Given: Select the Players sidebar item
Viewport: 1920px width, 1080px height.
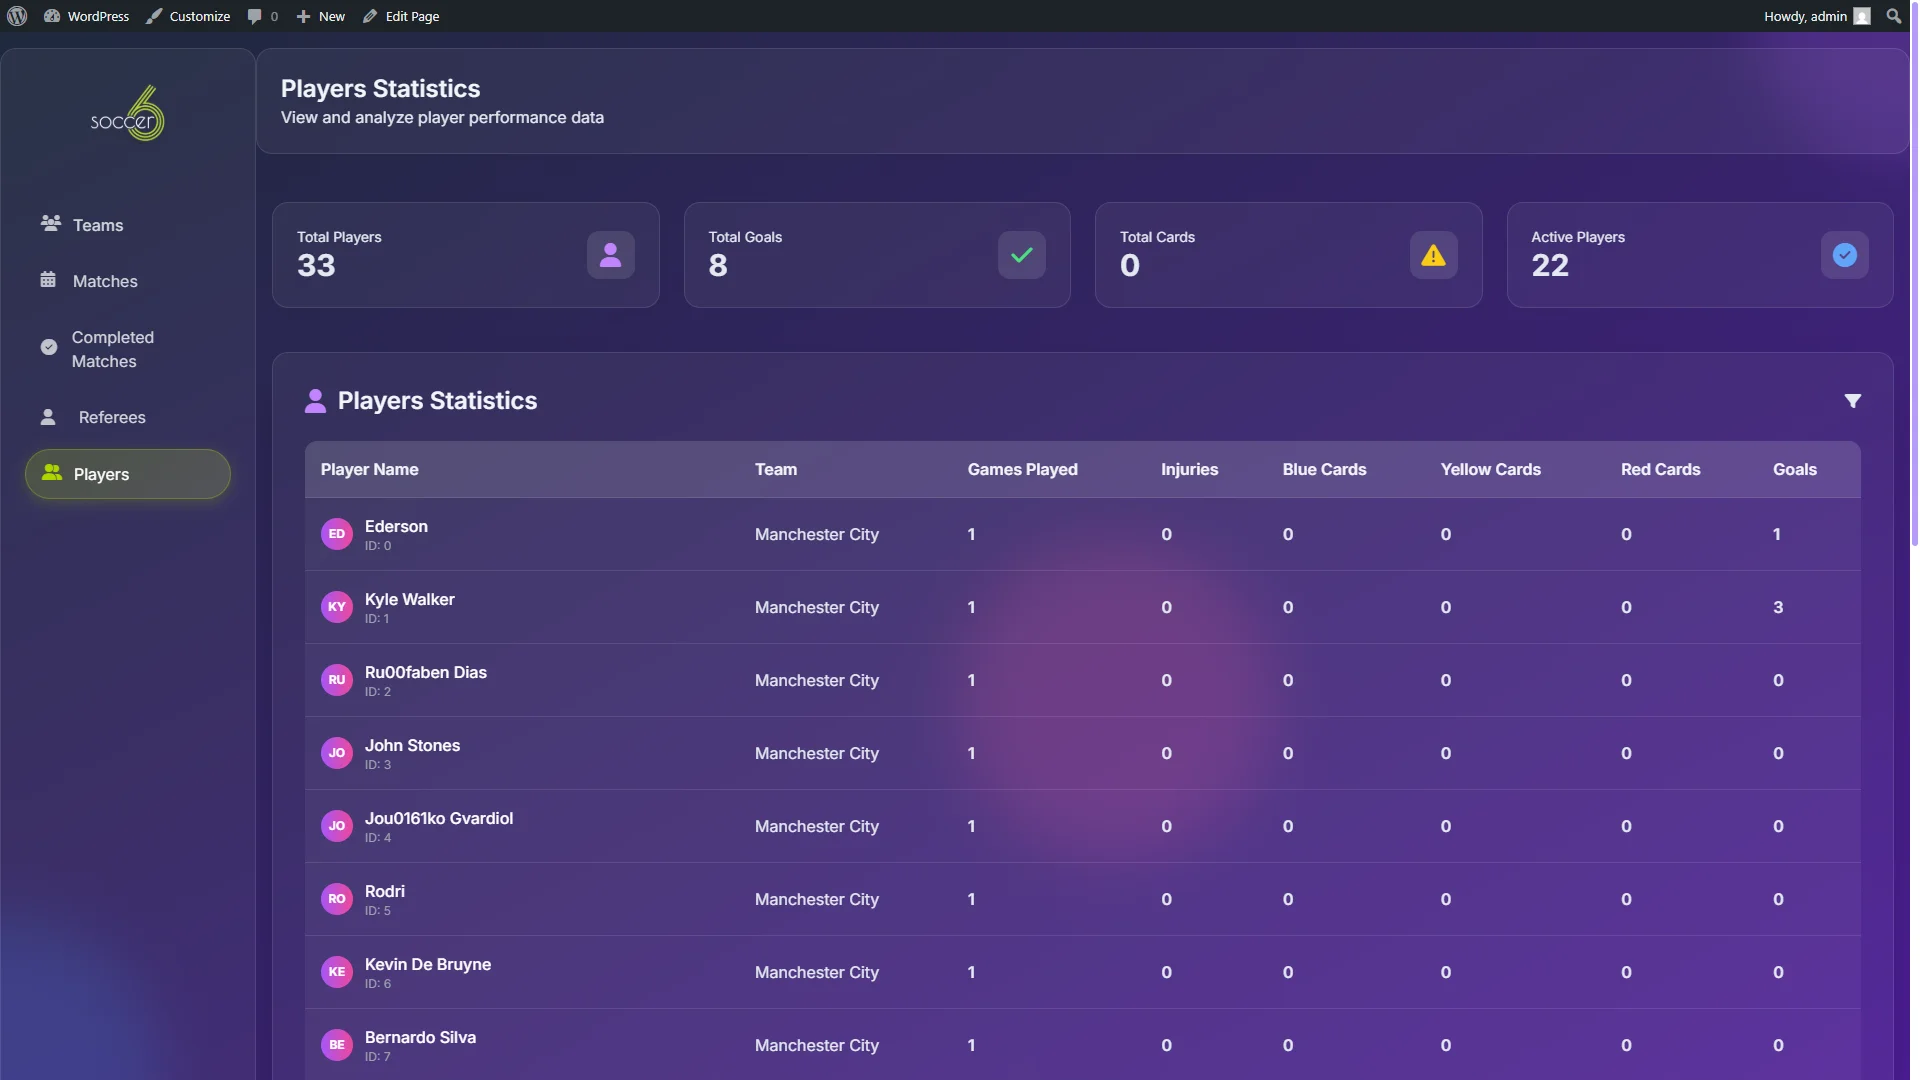Looking at the screenshot, I should point(128,474).
